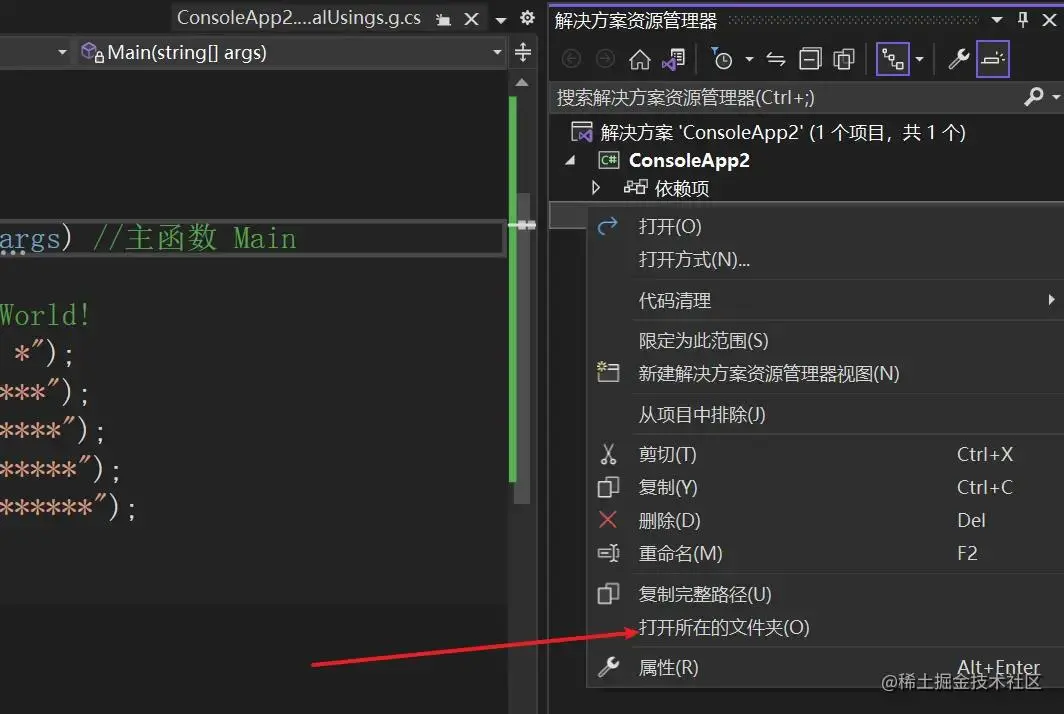Click the Show All Files icon
The height and width of the screenshot is (714, 1064).
point(843,58)
